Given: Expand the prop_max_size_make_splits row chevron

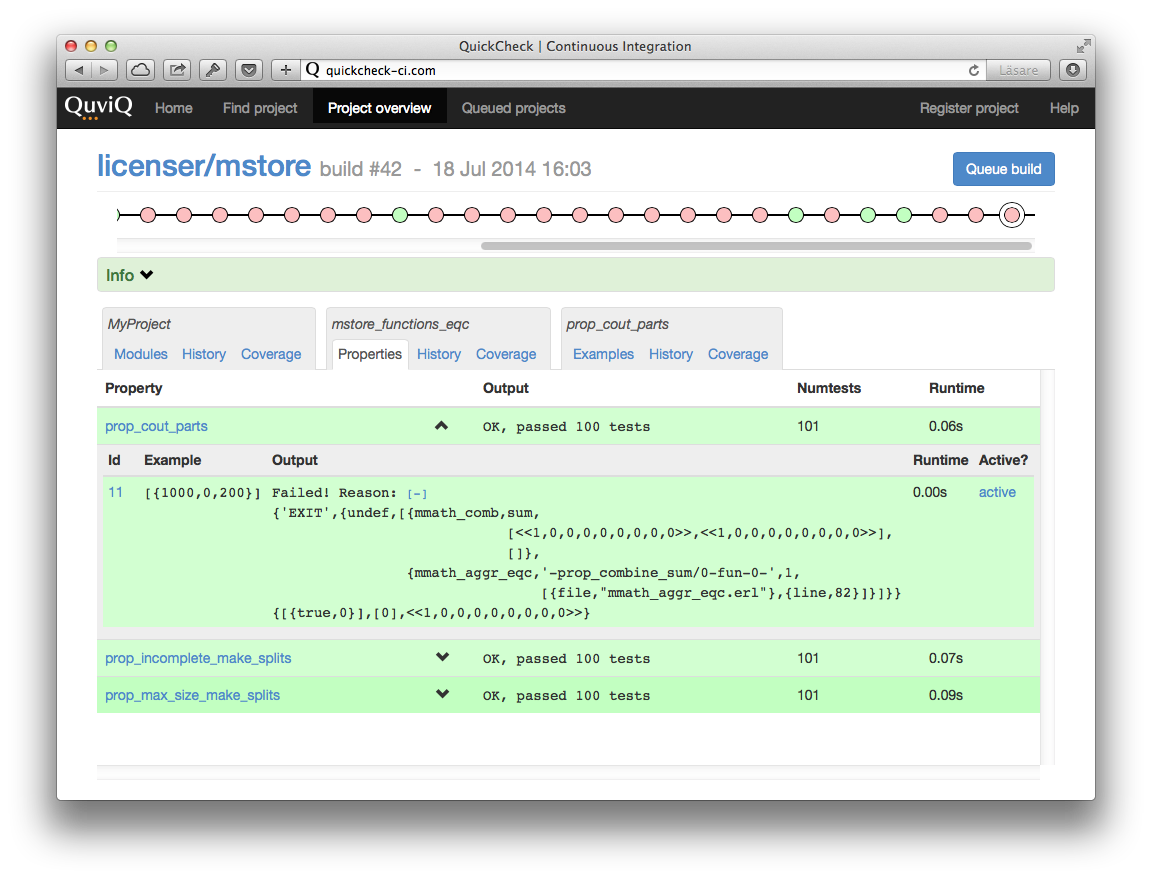Looking at the screenshot, I should pos(443,695).
